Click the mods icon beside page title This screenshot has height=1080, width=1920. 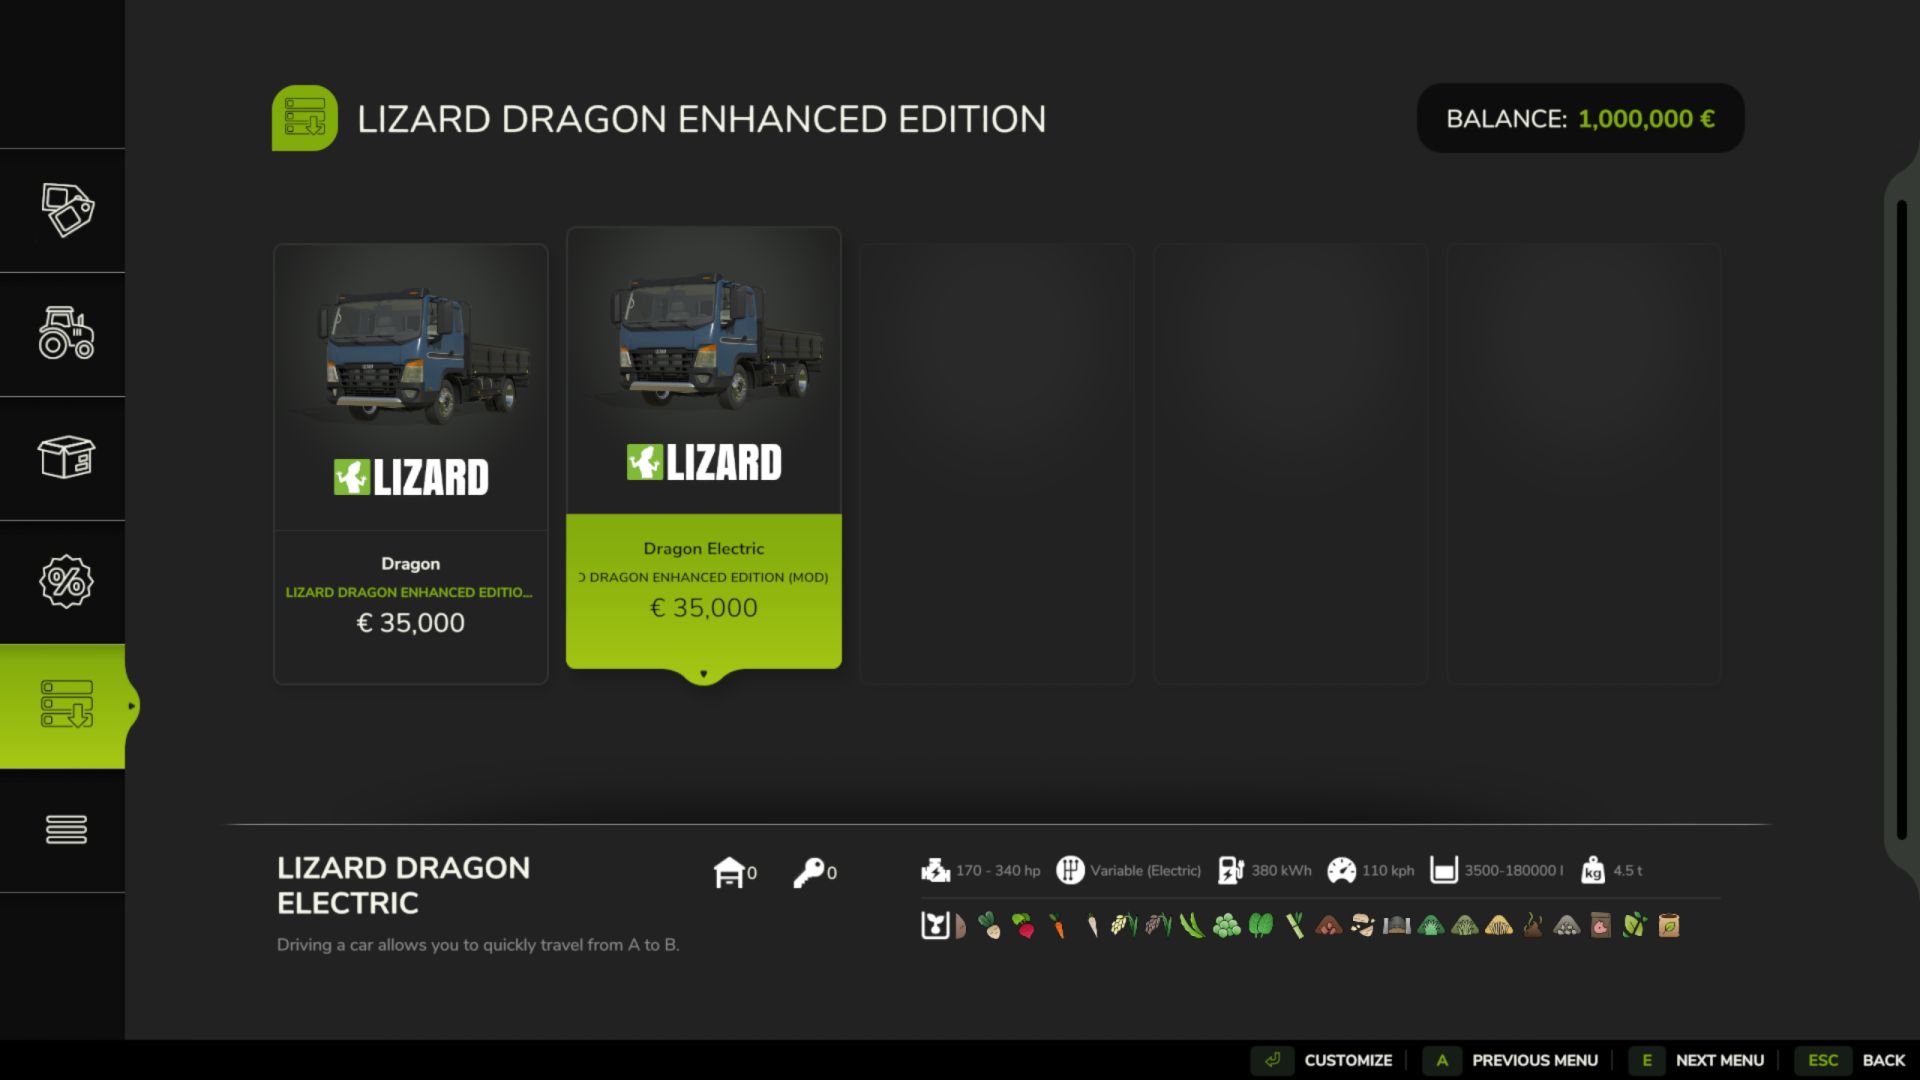pos(304,118)
